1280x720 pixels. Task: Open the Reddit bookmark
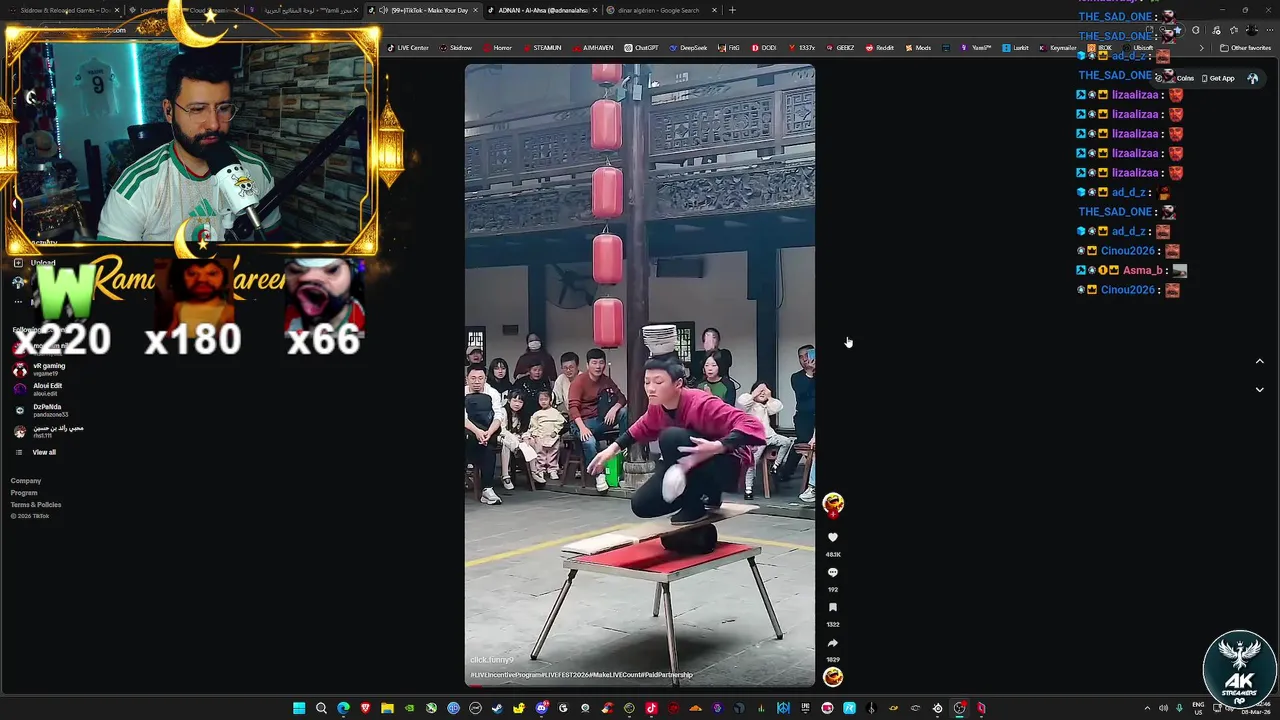(879, 48)
